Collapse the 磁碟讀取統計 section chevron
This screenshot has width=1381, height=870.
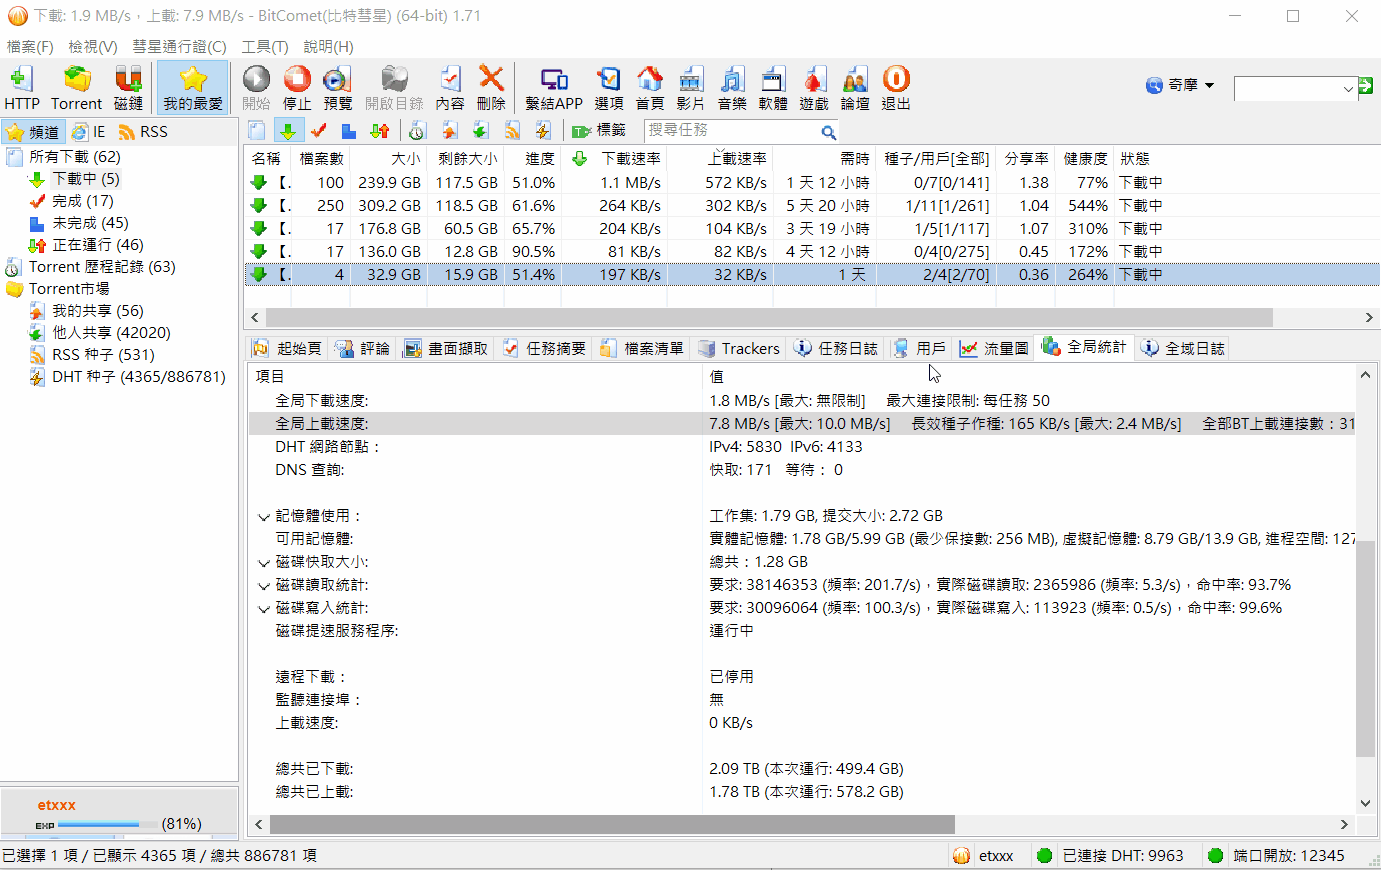[264, 586]
